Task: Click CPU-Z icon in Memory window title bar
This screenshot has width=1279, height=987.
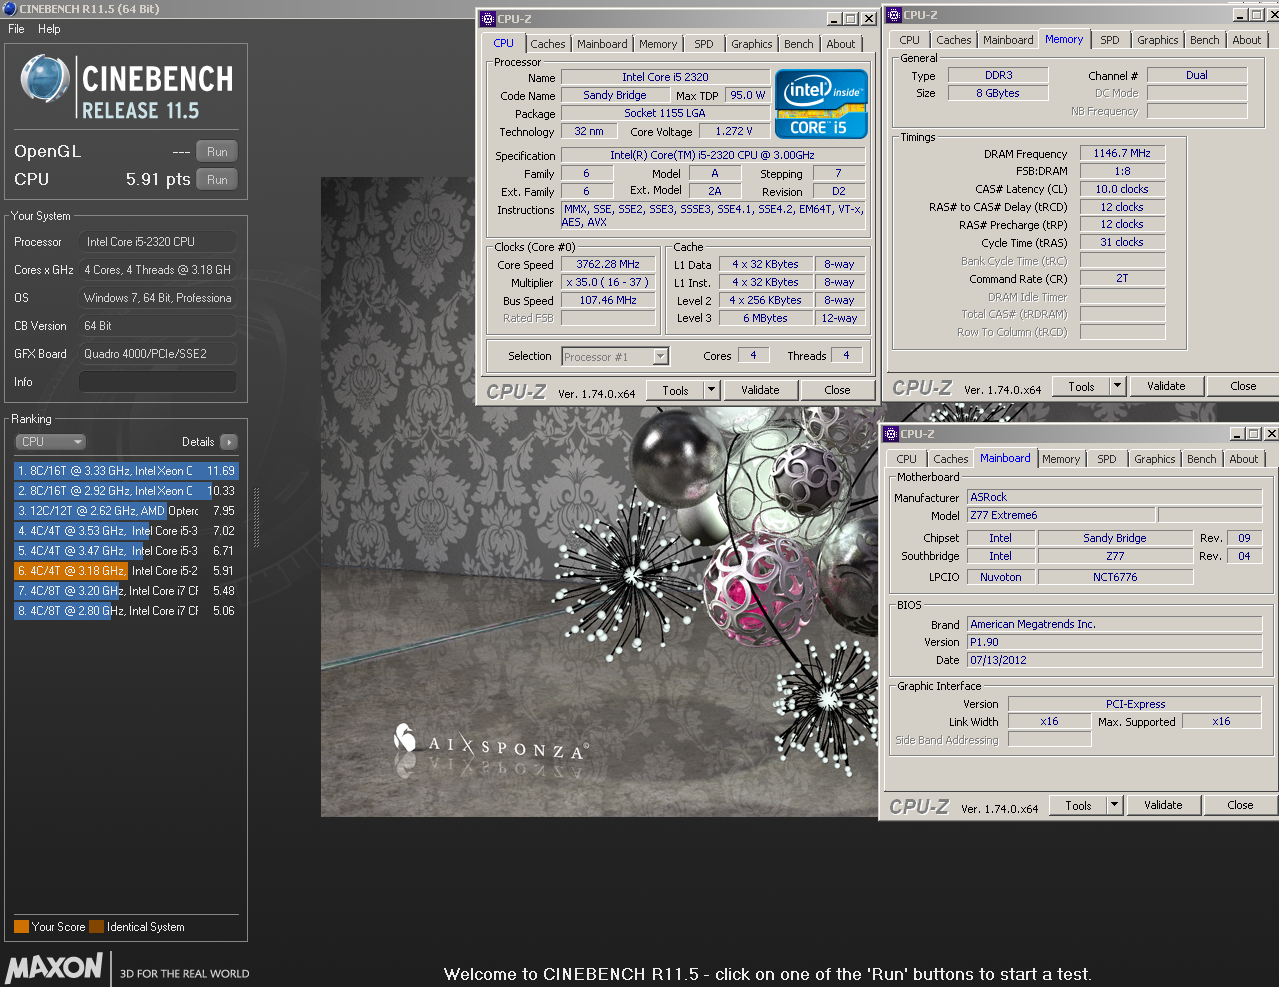Action: pyautogui.click(x=893, y=15)
